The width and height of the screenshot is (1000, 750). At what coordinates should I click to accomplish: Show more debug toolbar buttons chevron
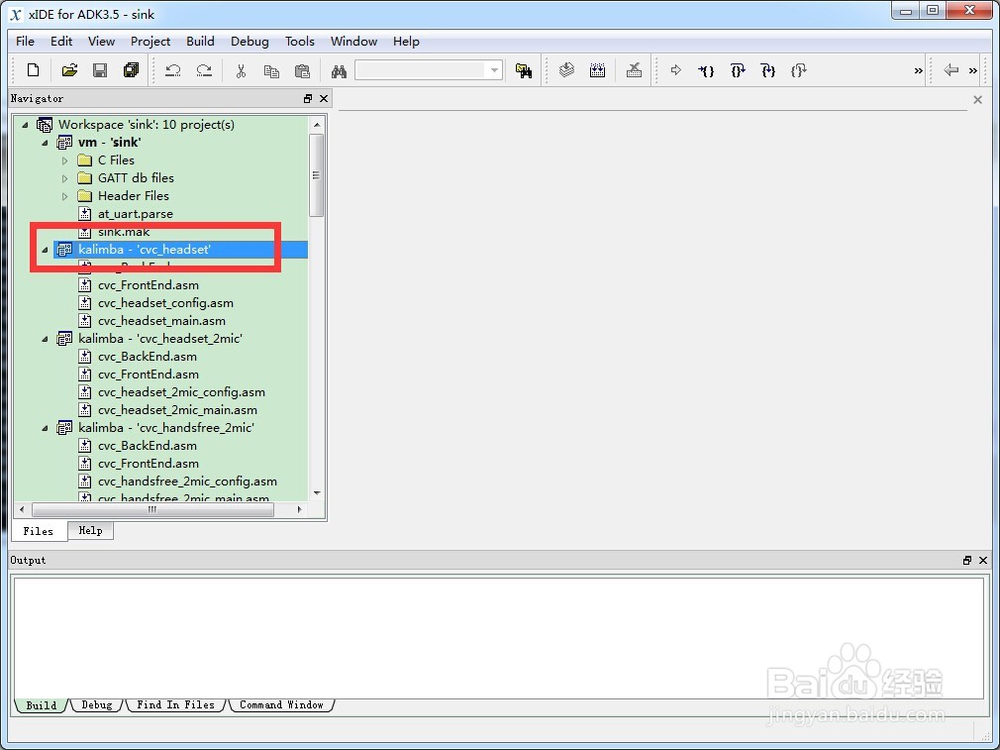918,71
